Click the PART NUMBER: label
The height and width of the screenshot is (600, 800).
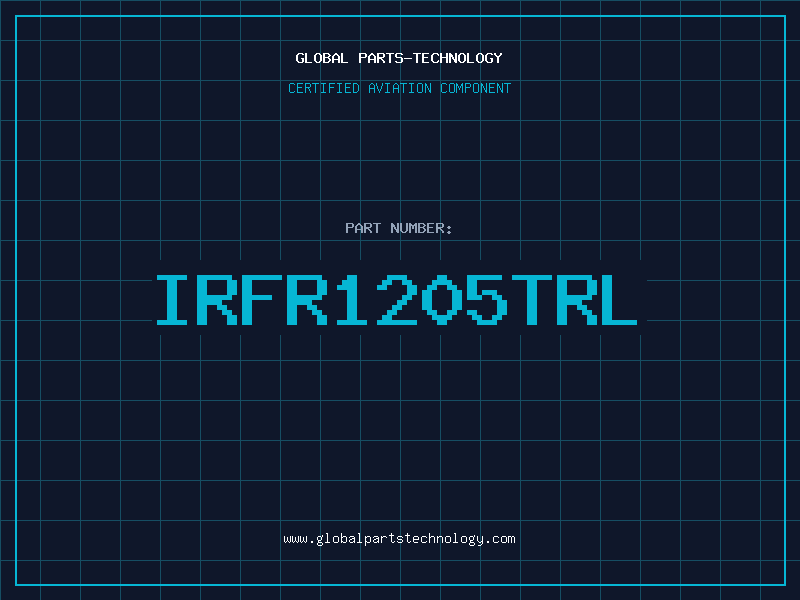click(399, 228)
